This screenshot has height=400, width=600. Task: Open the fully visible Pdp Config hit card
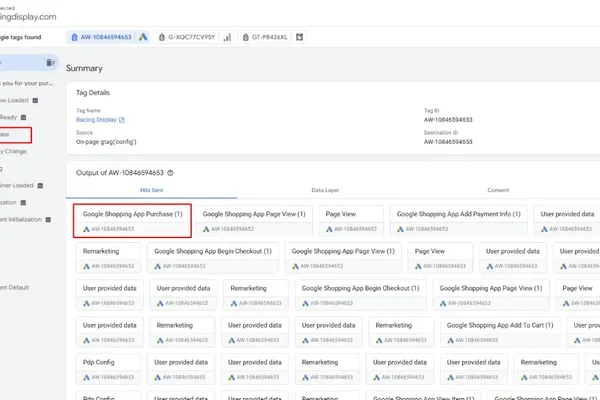coord(108,369)
